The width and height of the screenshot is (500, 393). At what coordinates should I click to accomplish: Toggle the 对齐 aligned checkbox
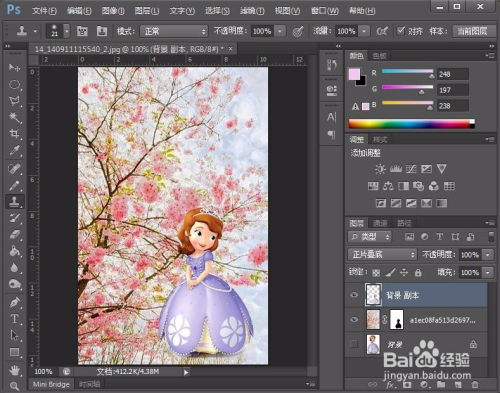(401, 31)
